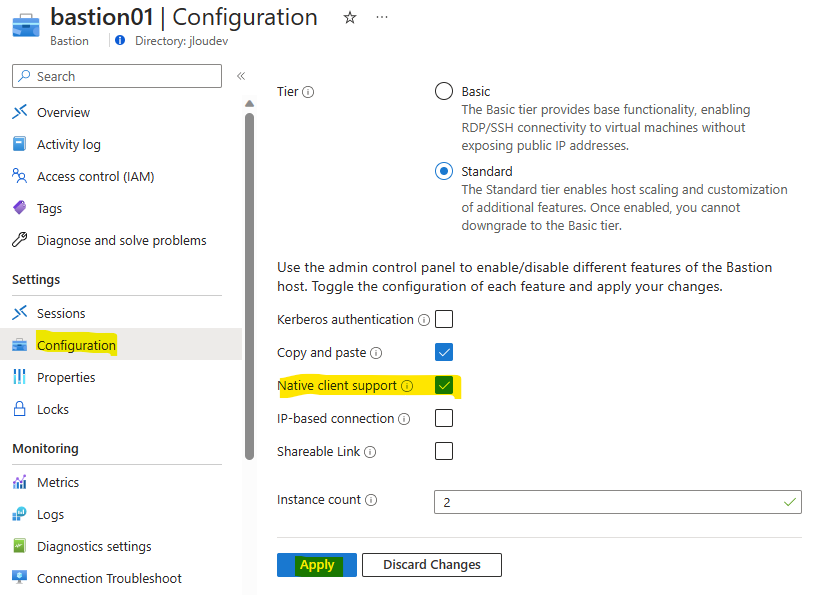Click the Discard Changes button
Screen dimensions: 836x595
pyautogui.click(x=432, y=565)
